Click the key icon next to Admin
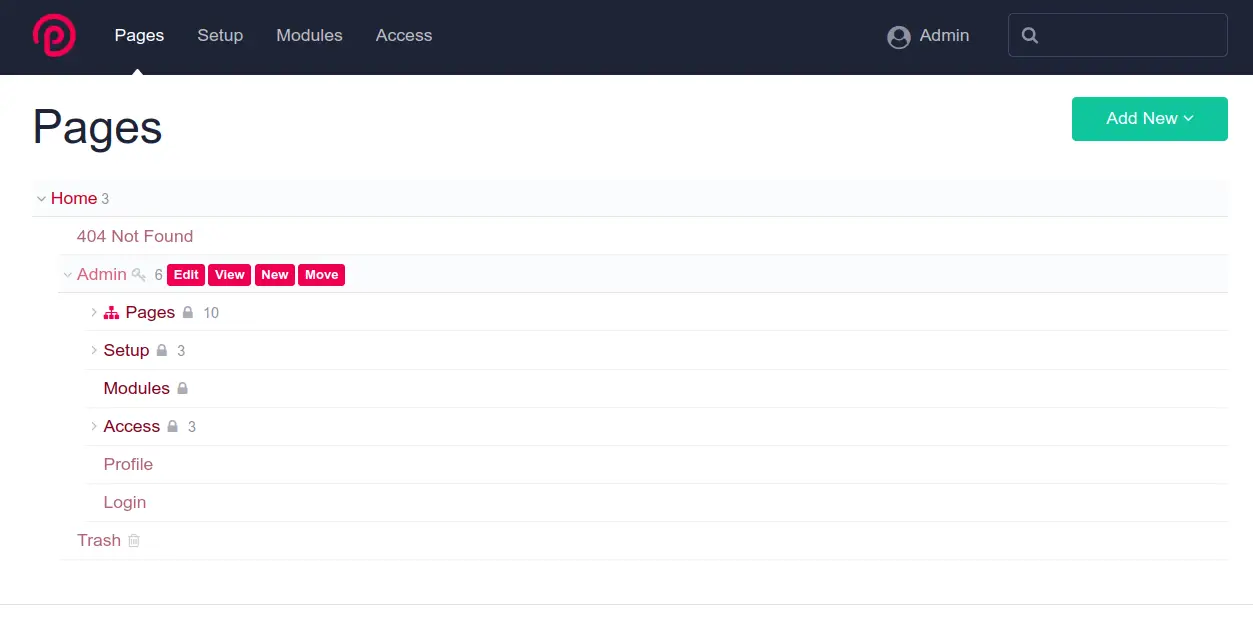This screenshot has width=1253, height=631. 139,275
